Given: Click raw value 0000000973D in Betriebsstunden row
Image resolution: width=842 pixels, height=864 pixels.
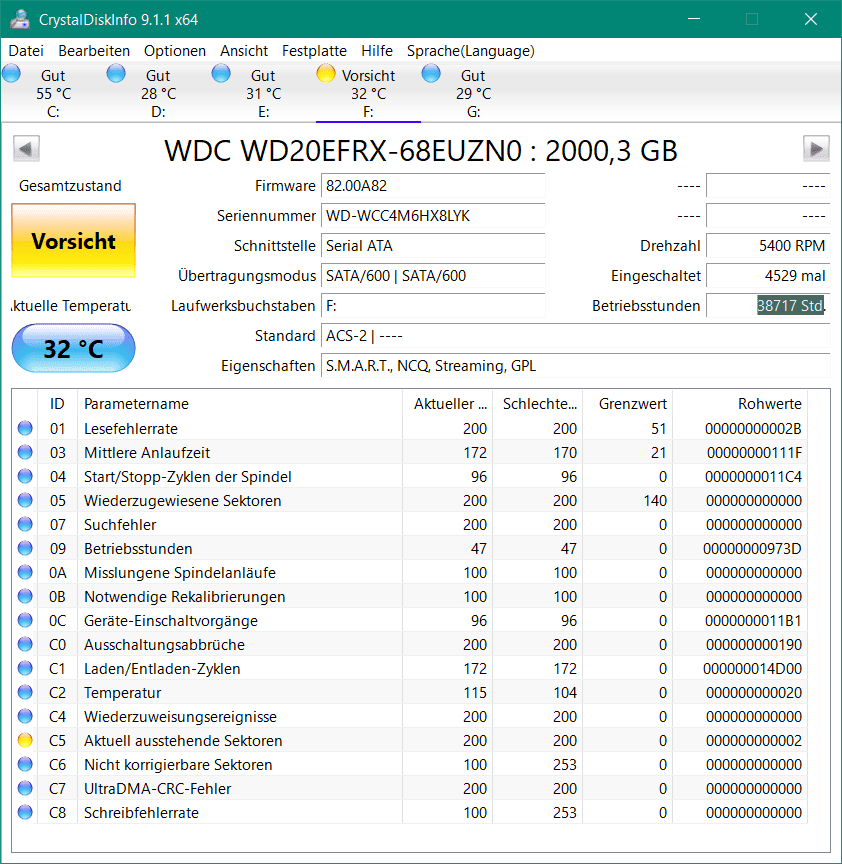Looking at the screenshot, I should tap(752, 548).
